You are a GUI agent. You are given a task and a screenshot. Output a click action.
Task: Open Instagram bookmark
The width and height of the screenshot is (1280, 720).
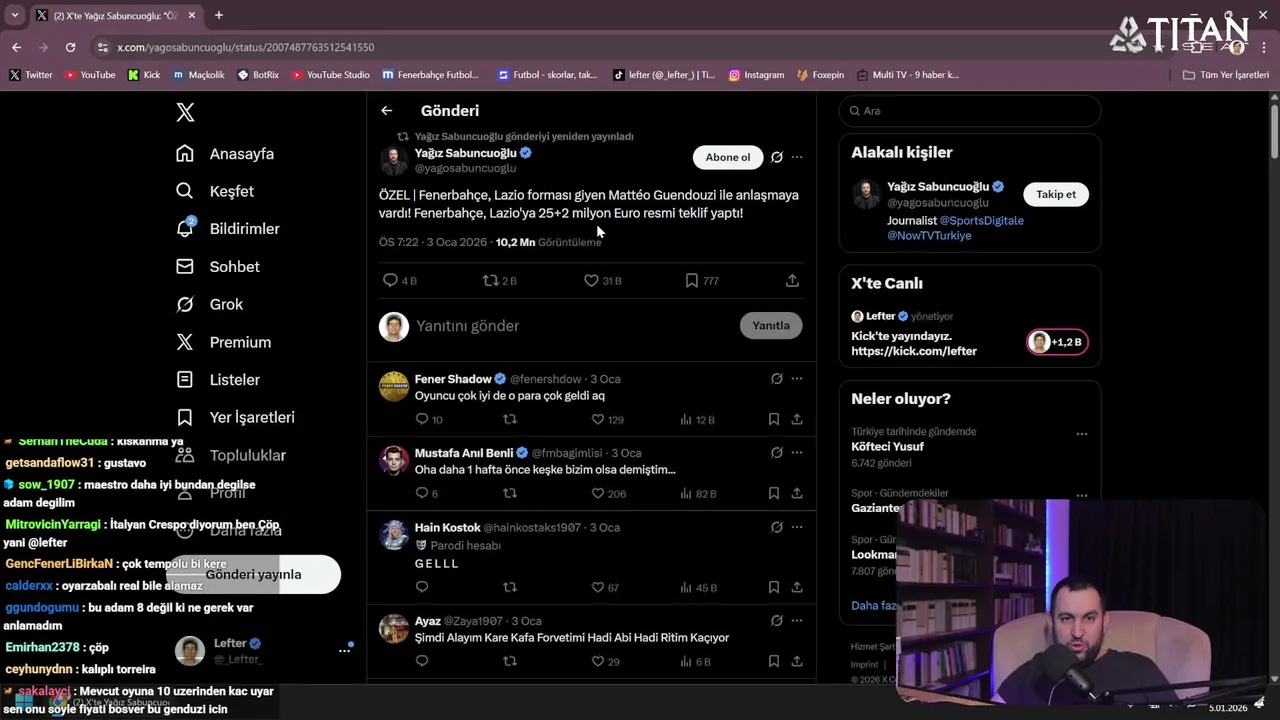755,75
